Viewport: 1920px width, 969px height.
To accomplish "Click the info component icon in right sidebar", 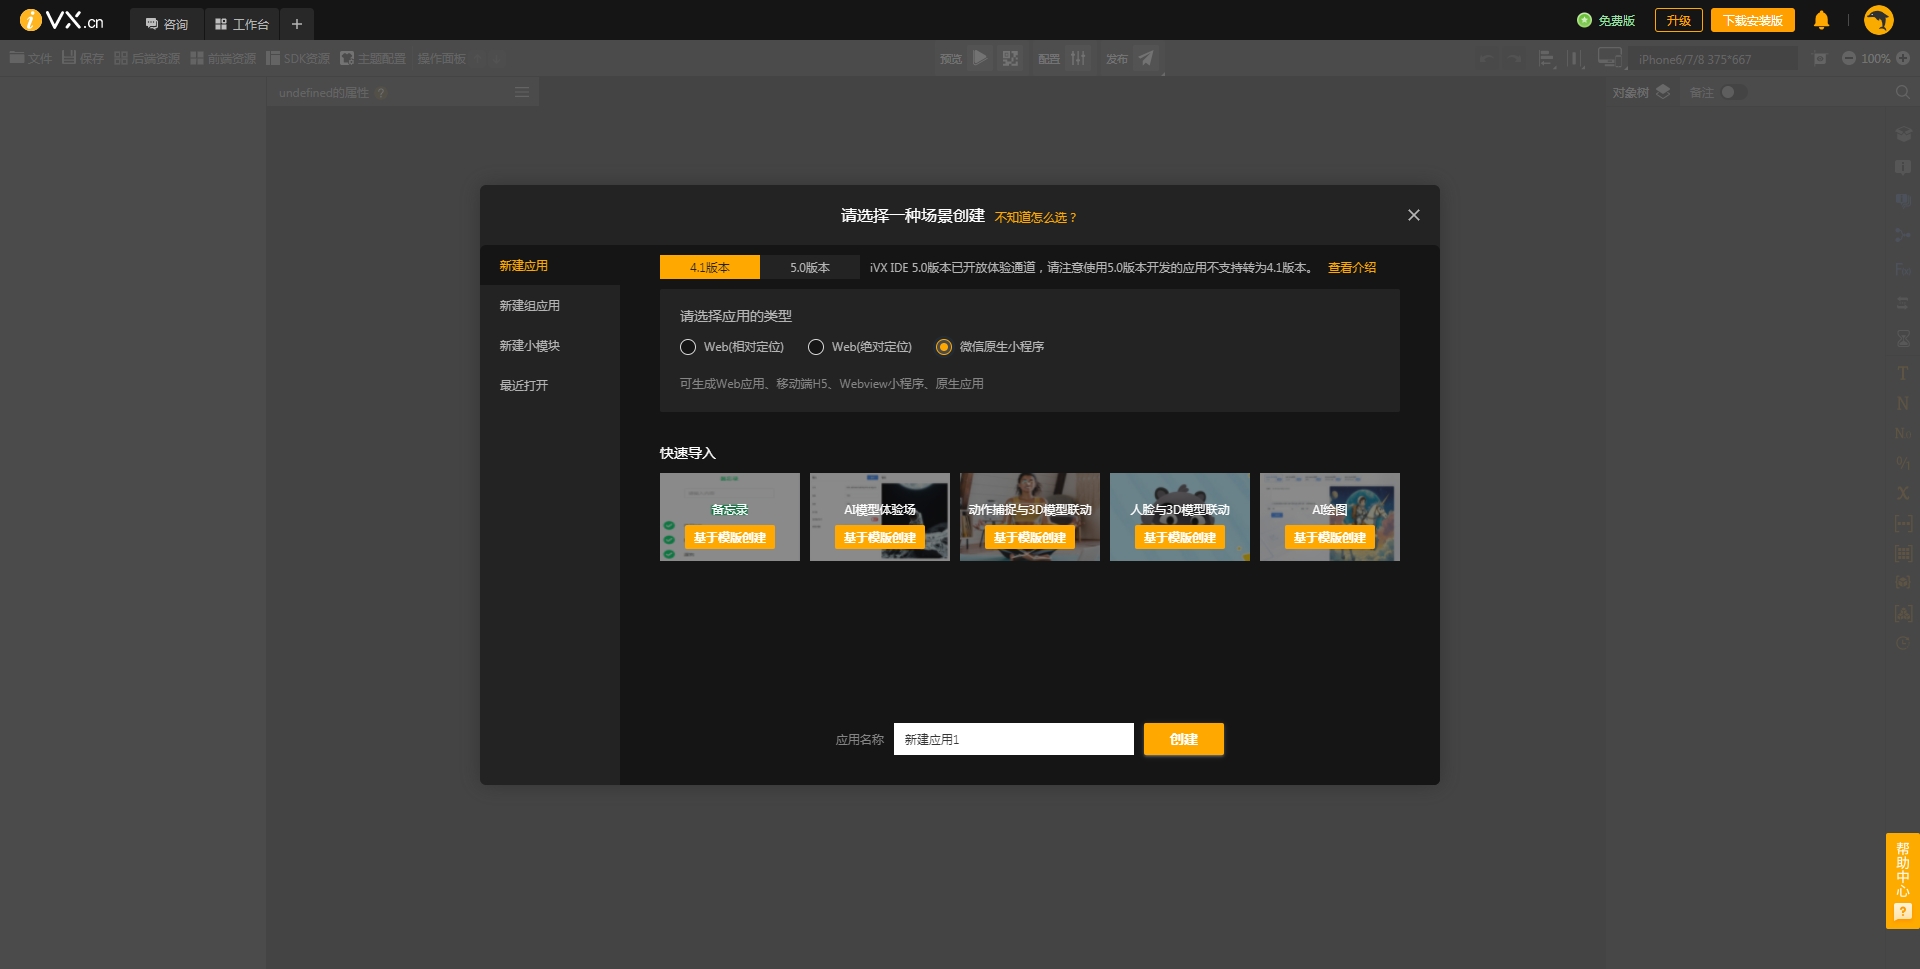I will (1903, 167).
